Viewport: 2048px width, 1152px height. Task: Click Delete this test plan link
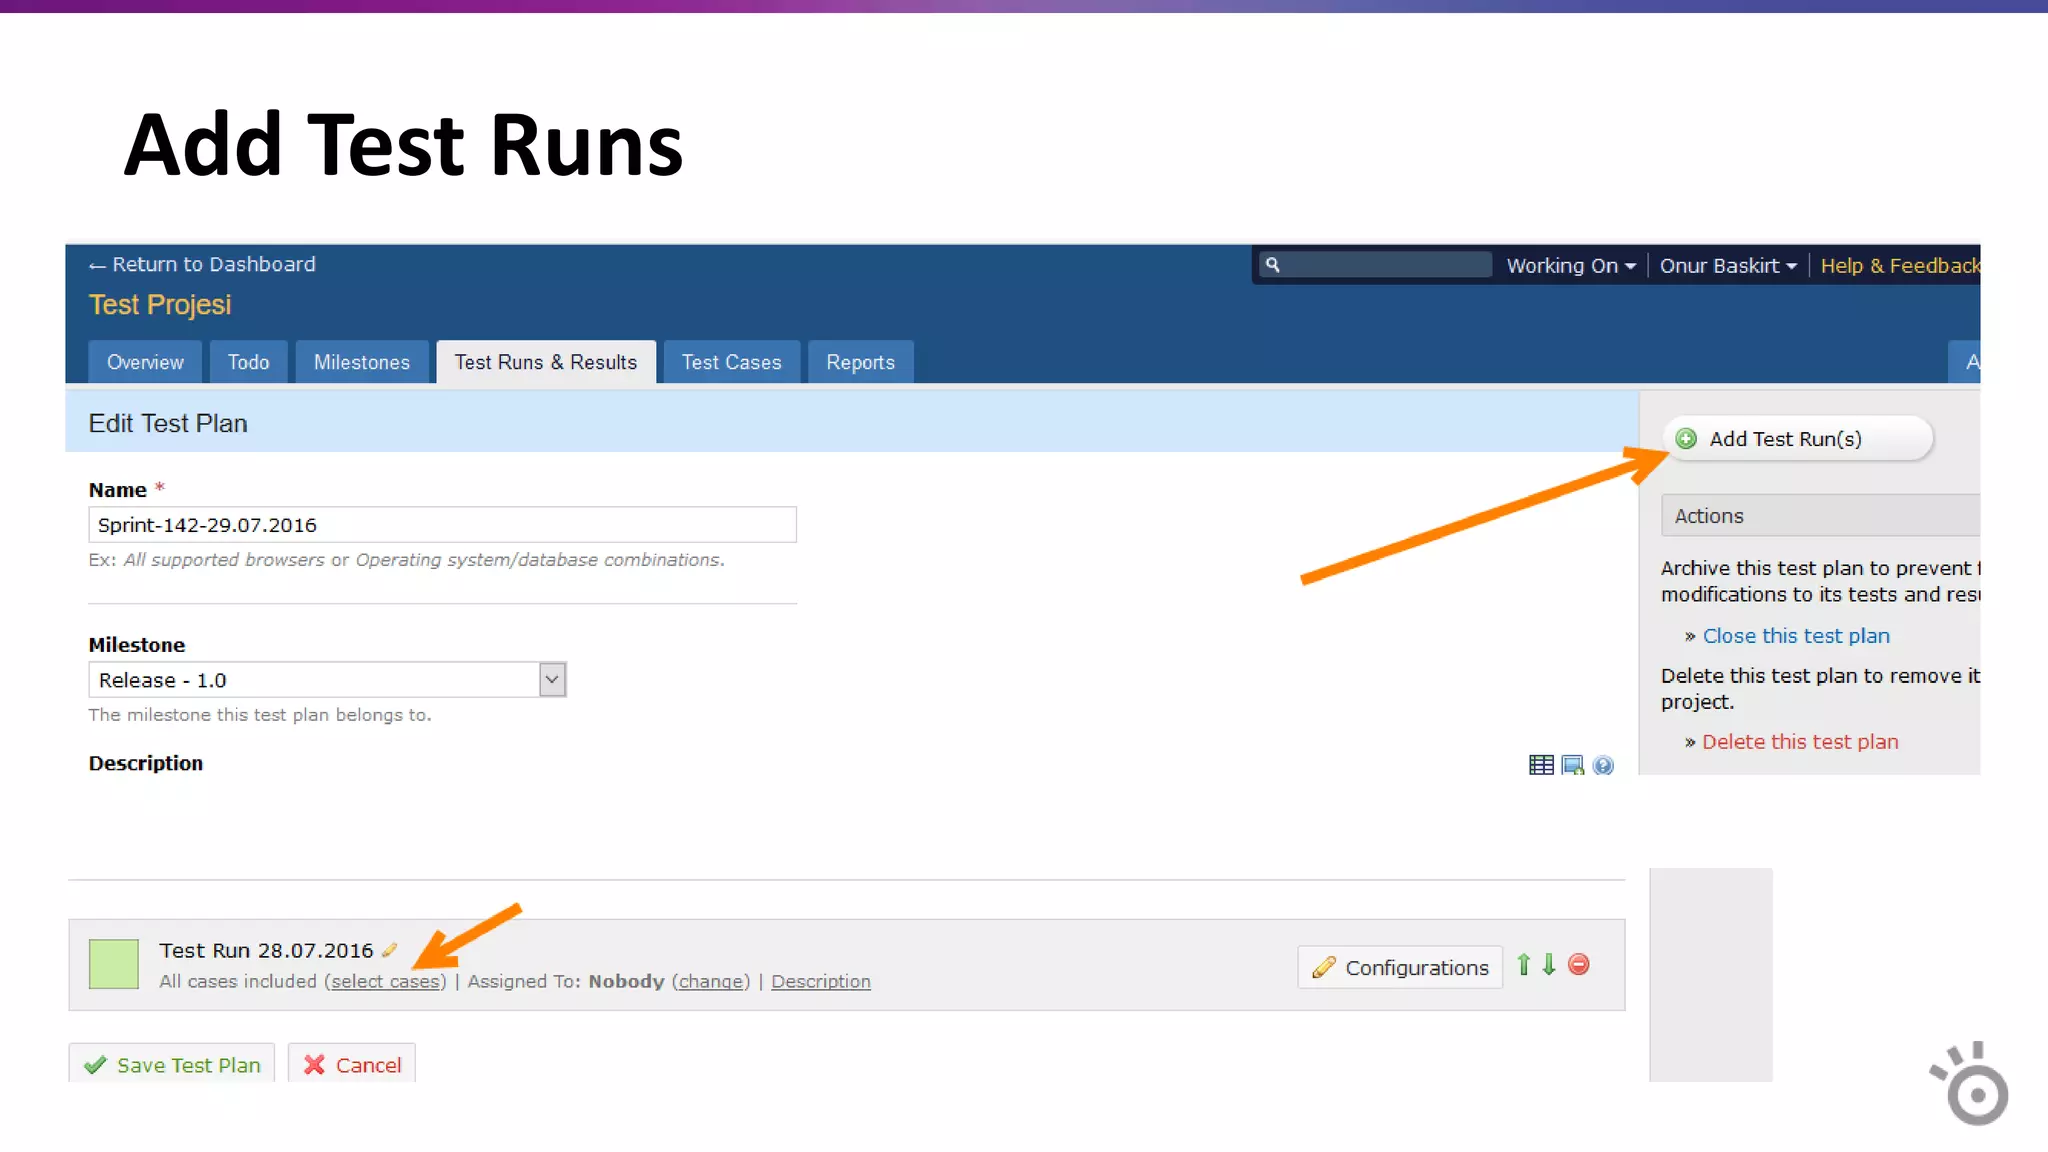pyautogui.click(x=1800, y=742)
